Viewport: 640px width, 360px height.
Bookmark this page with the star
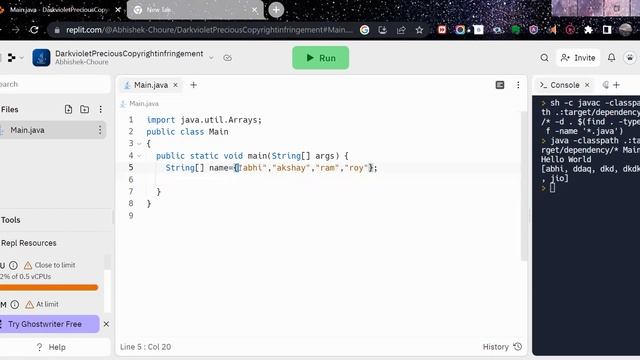[x=419, y=30]
